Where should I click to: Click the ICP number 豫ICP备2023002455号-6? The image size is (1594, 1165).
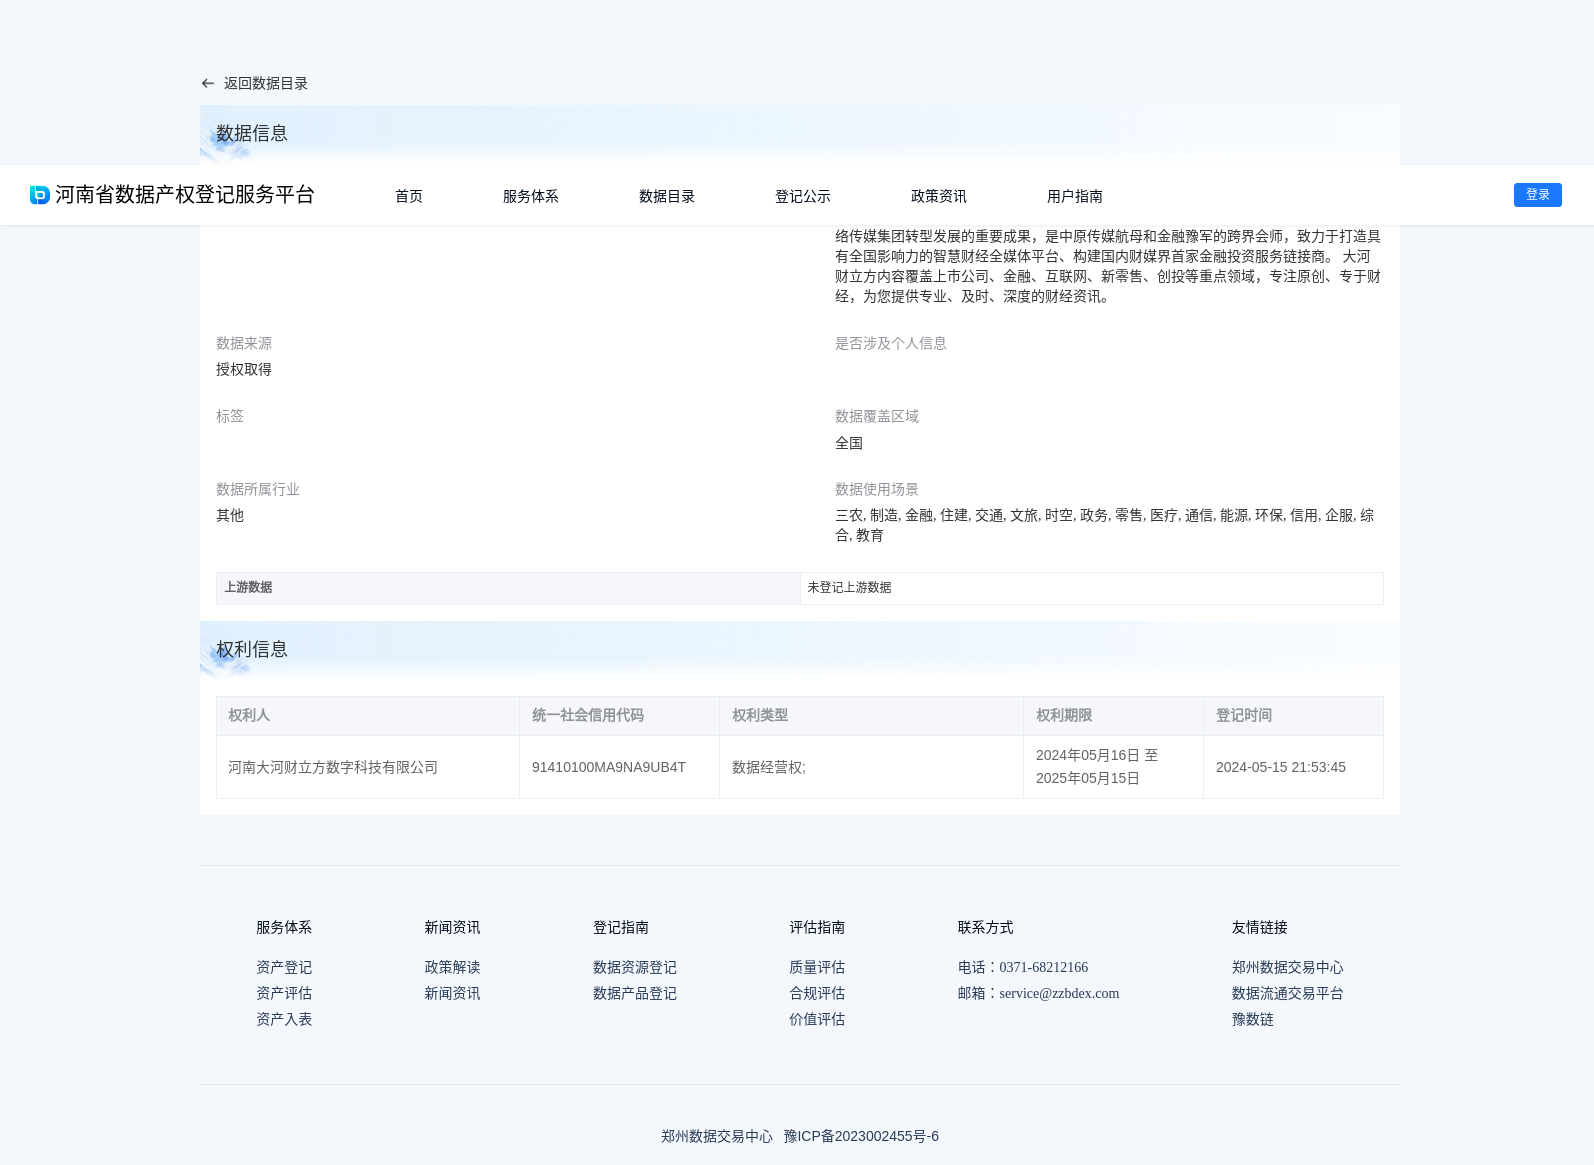tap(861, 1136)
